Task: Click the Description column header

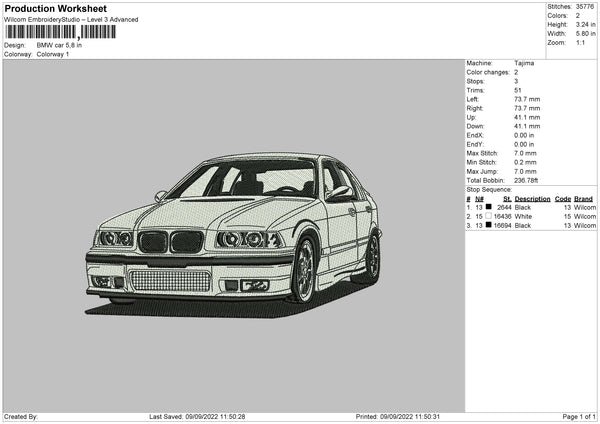Action: point(534,198)
